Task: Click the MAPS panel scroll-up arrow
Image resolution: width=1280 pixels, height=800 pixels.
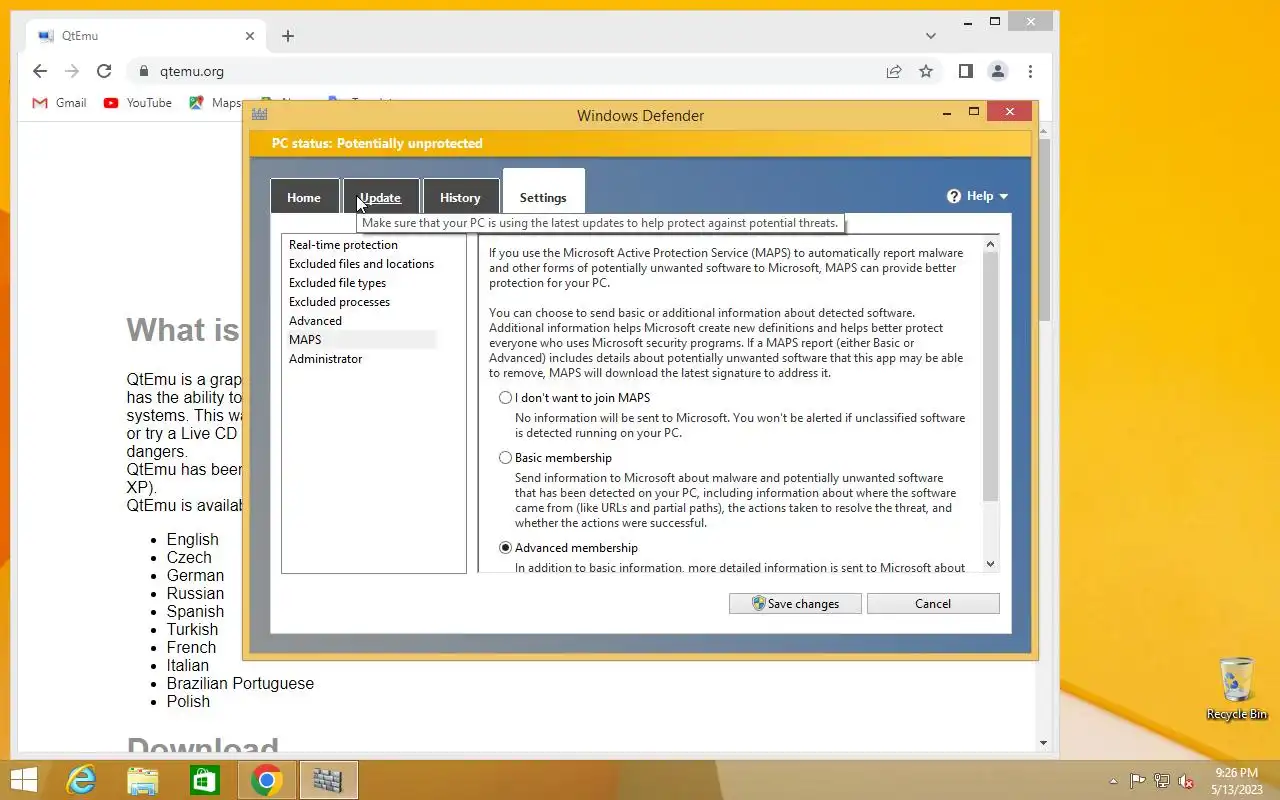Action: click(990, 244)
